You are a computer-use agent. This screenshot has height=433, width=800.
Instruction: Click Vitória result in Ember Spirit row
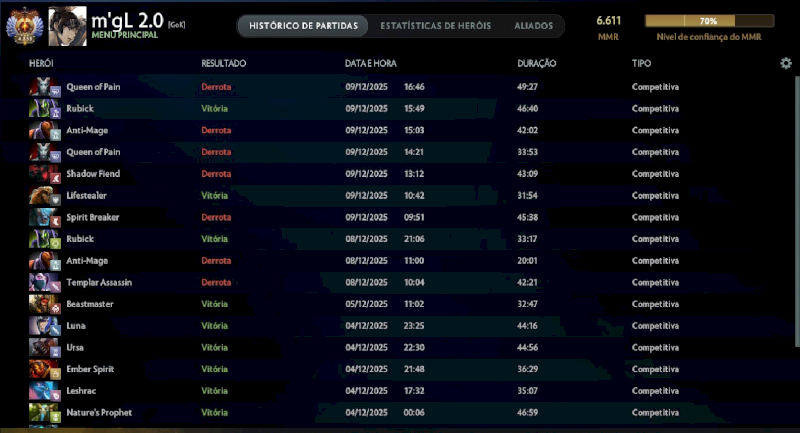tap(214, 369)
